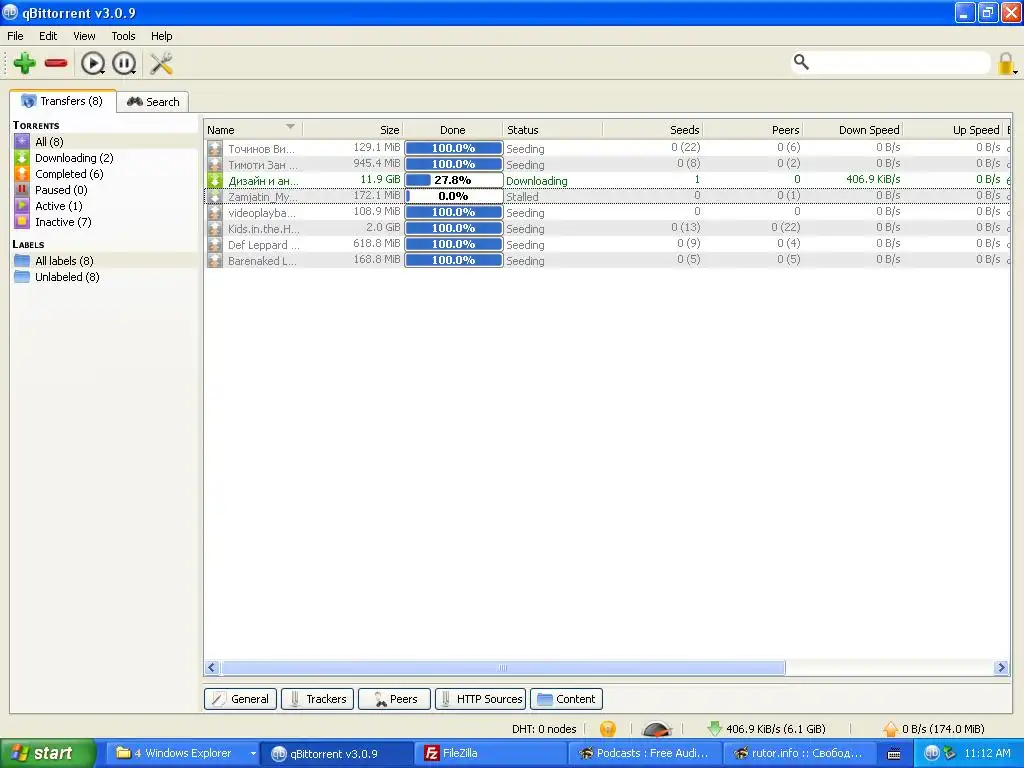Open the Edit menu
This screenshot has height=768, width=1024.
tap(48, 36)
